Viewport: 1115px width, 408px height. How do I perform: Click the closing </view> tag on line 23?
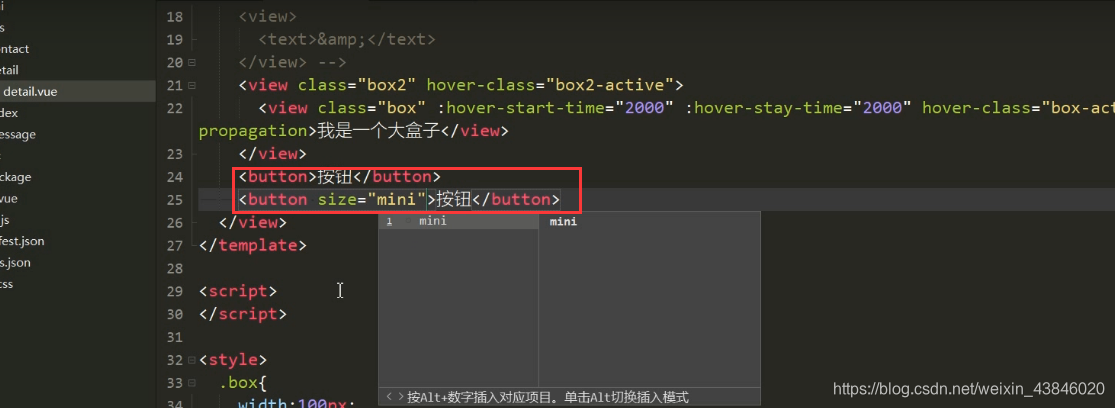[273, 154]
